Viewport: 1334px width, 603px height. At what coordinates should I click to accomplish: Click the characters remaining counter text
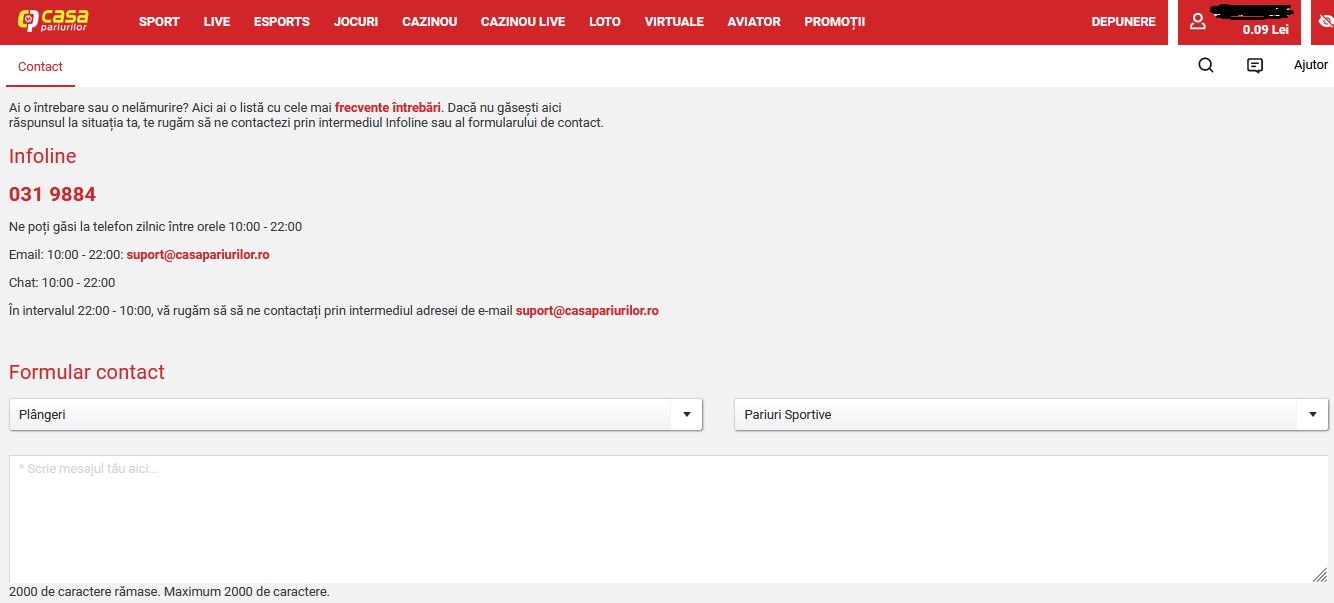169,592
